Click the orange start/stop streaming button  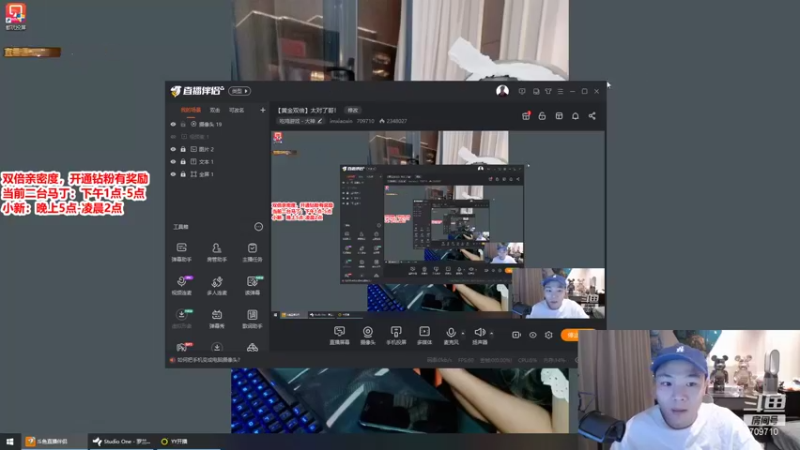571,335
